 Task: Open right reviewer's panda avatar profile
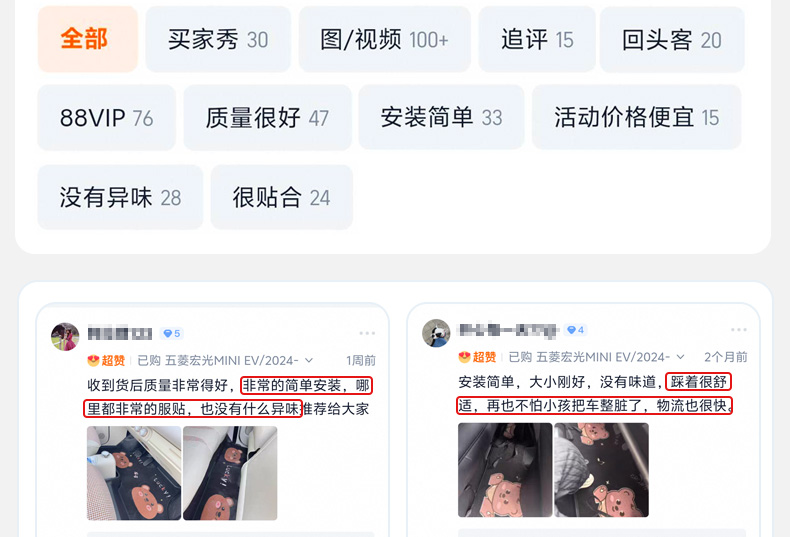click(x=436, y=333)
